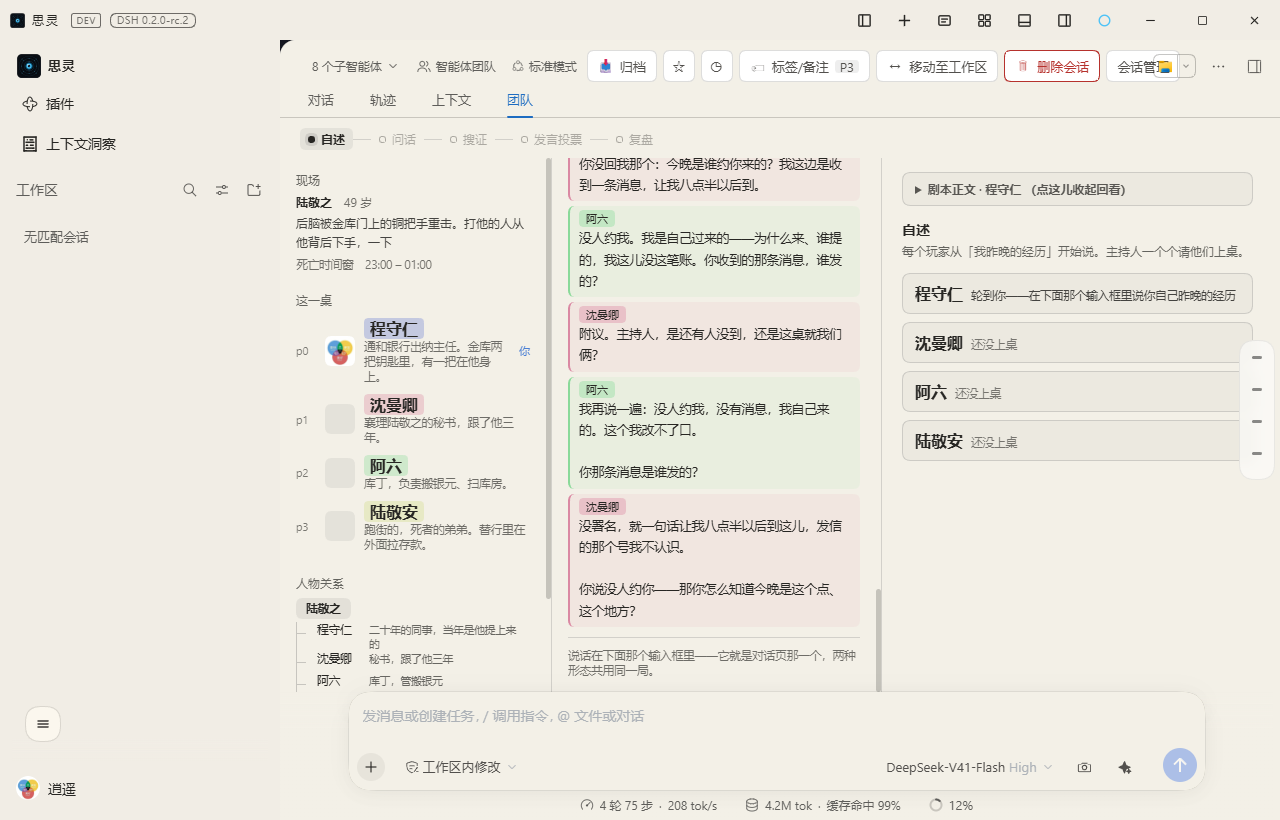This screenshot has height=820, width=1280.
Task: Toggle left sidebar from title bar
Action: (x=865, y=20)
